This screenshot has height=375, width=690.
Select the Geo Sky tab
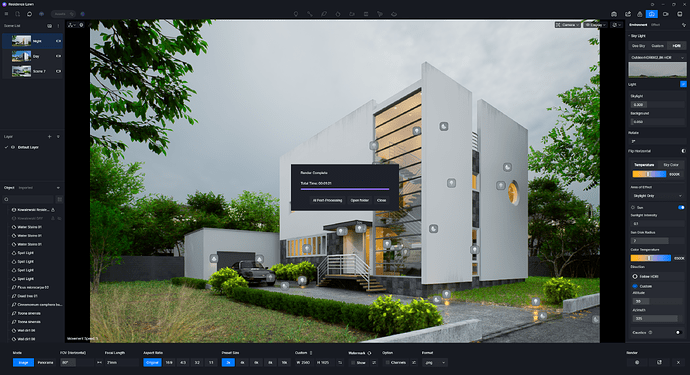(x=638, y=46)
